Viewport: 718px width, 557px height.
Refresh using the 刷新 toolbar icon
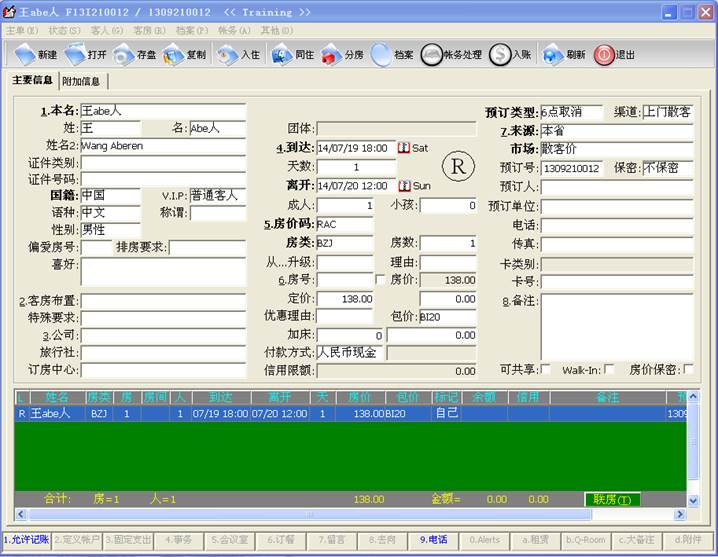click(553, 55)
